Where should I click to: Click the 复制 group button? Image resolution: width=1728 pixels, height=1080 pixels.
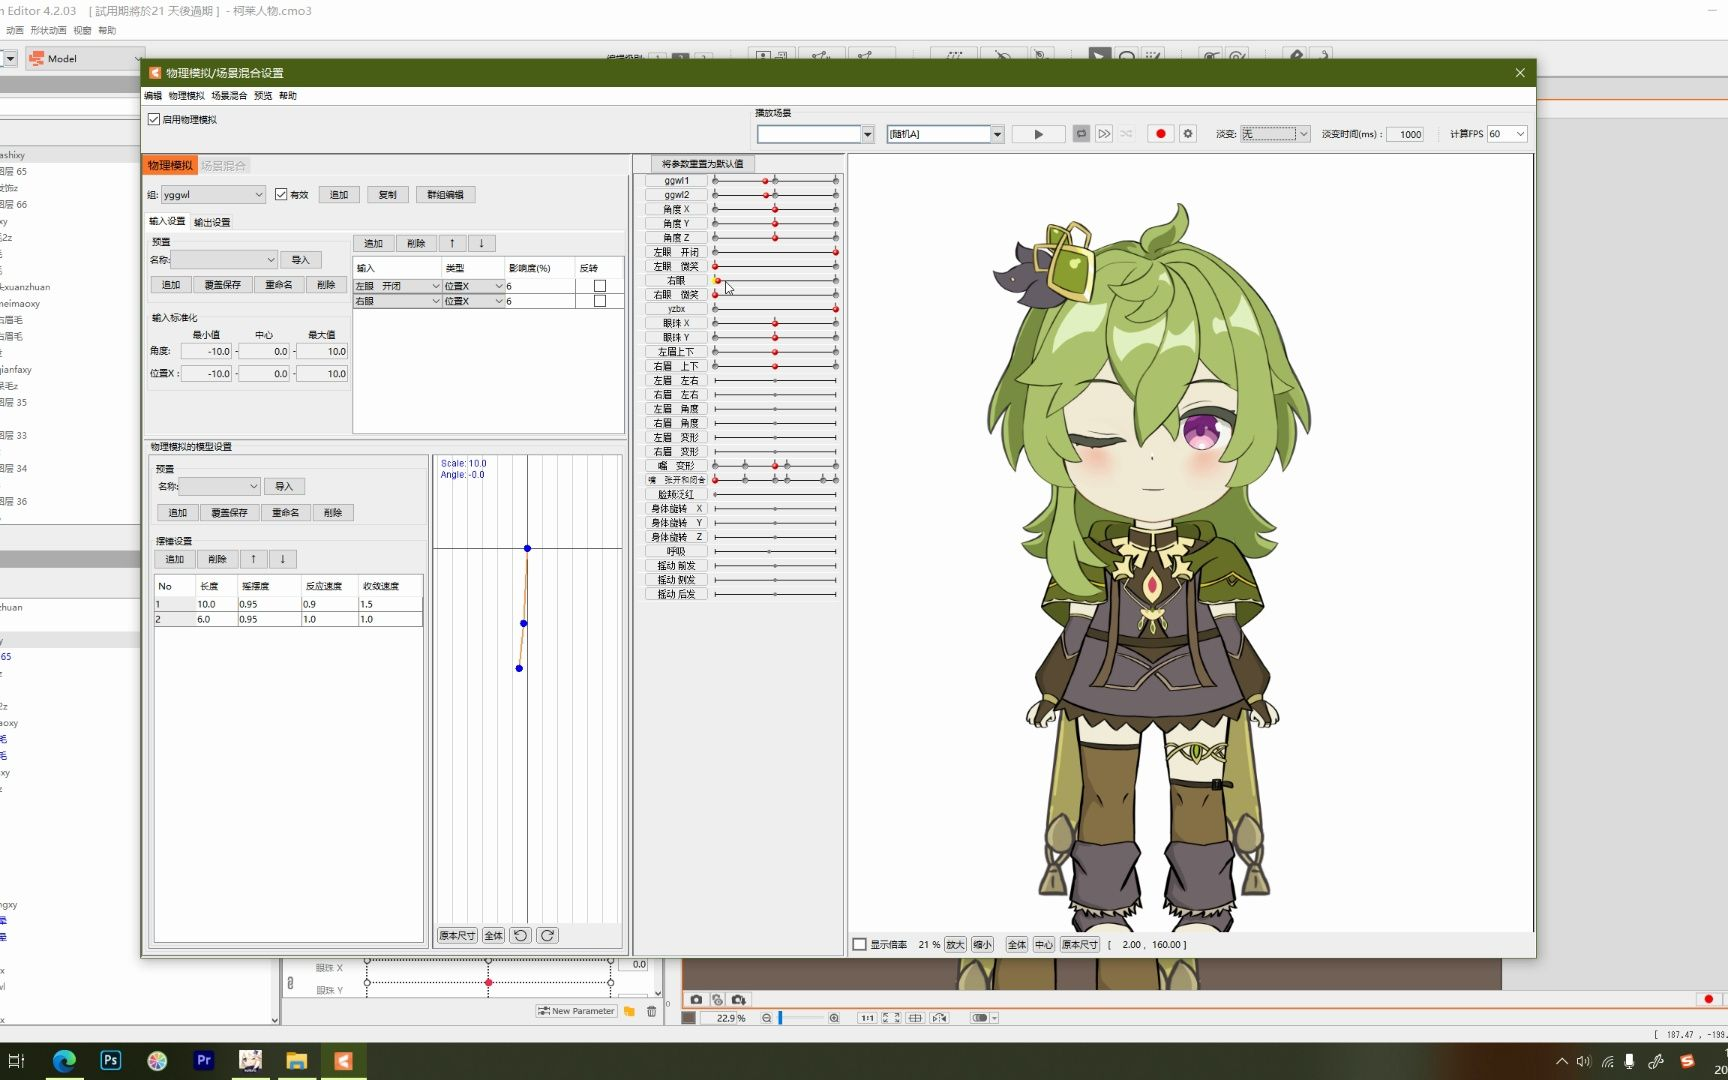(388, 195)
